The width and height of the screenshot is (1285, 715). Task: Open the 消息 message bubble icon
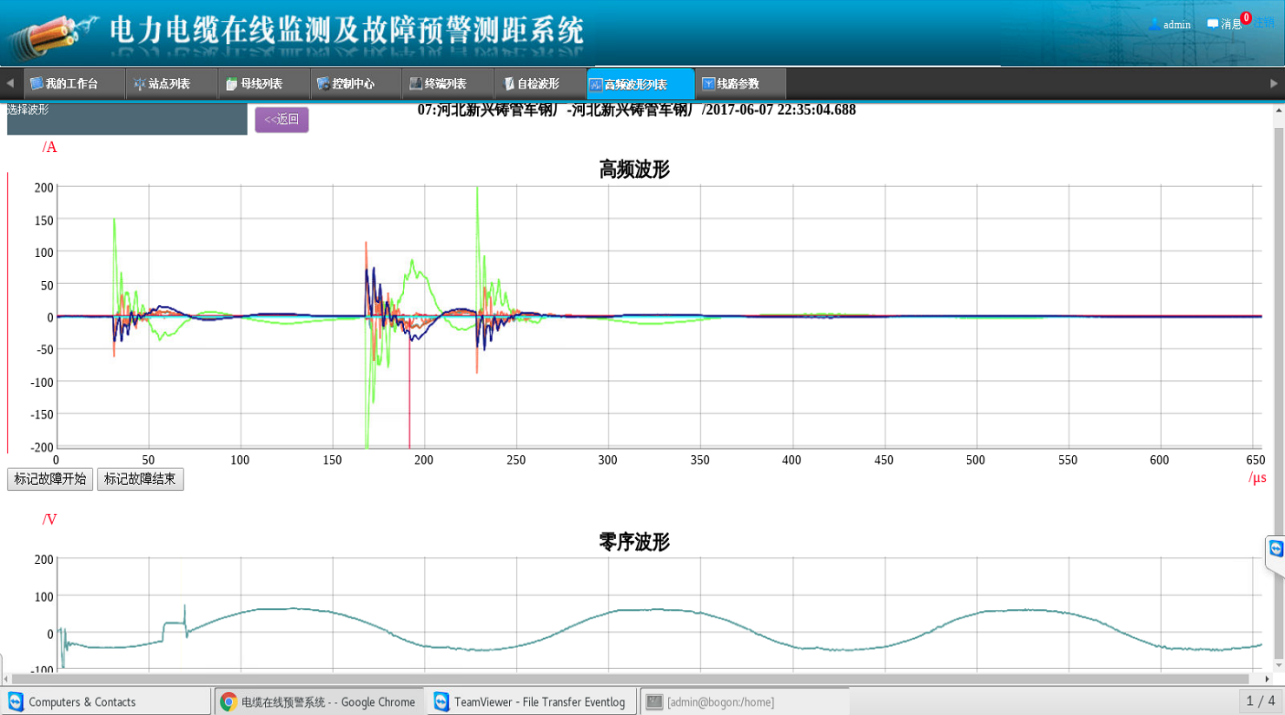click(1212, 24)
